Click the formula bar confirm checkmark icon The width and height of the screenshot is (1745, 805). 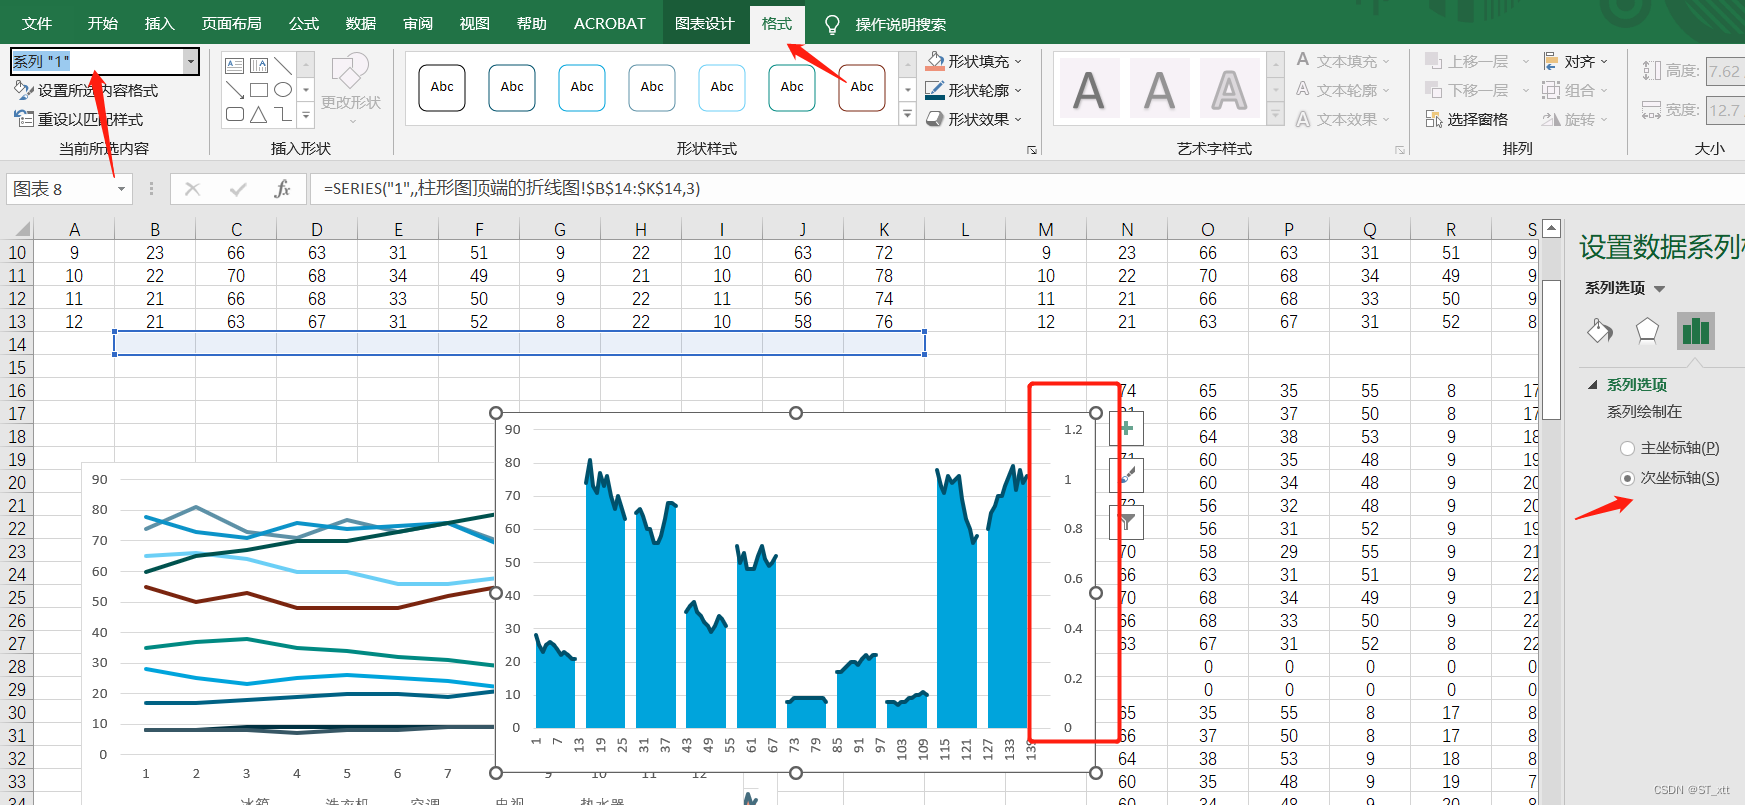[x=238, y=188]
